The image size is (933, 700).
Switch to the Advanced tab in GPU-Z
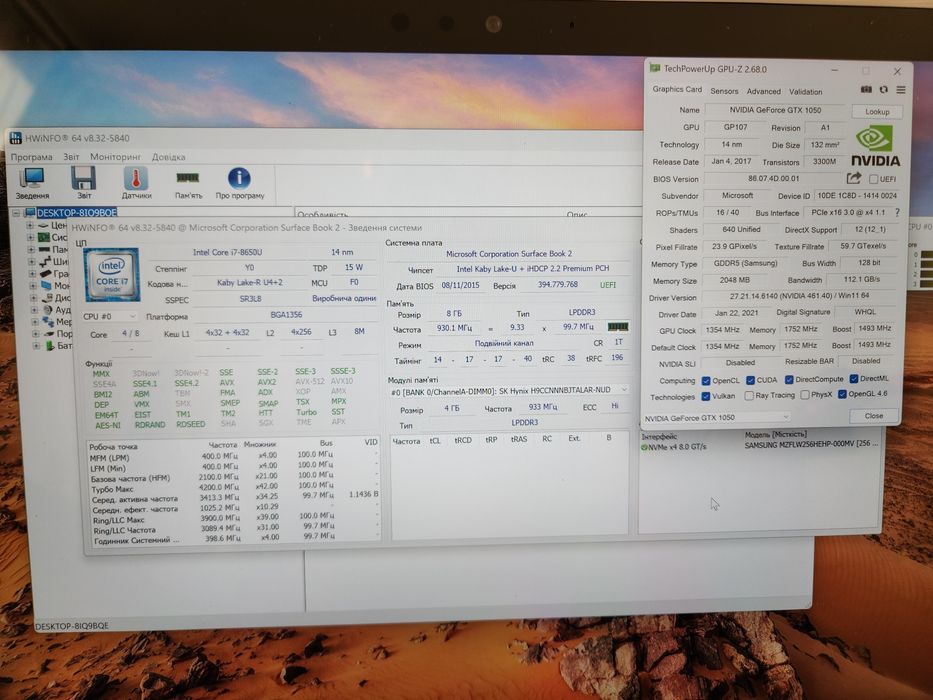pos(763,92)
